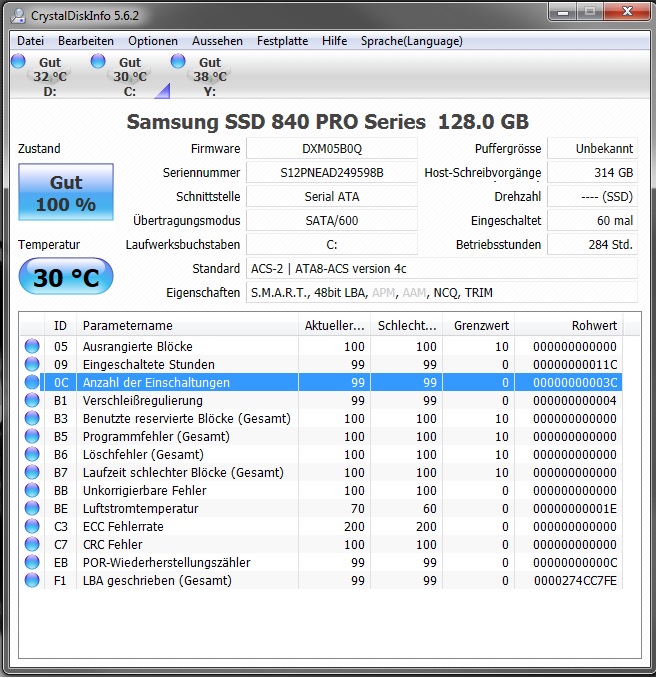Click the CrystalDiskInfo title bar icon
656x678 pixels.
19,16
